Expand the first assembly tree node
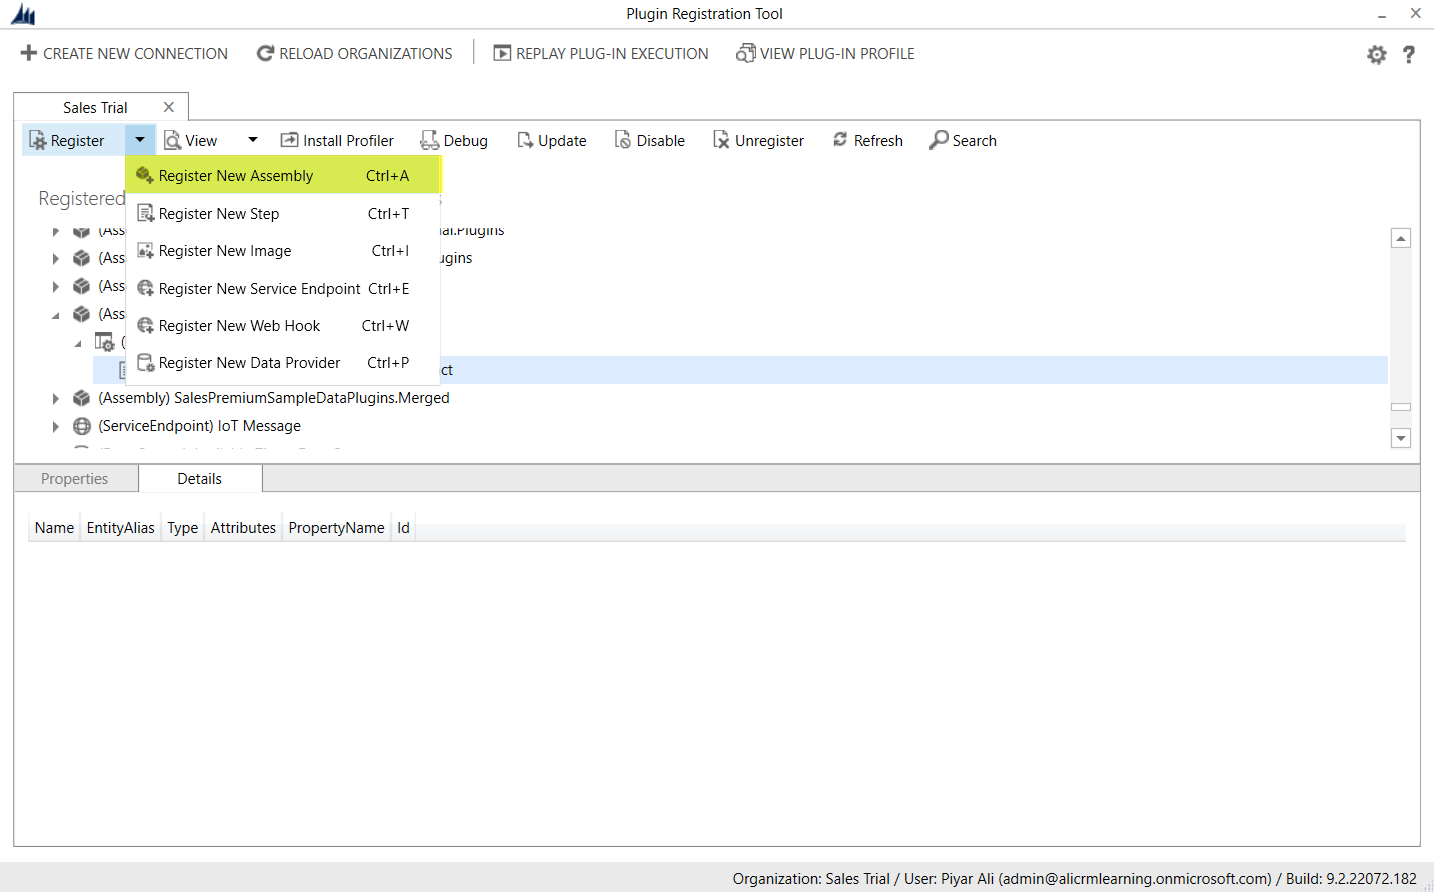The height and width of the screenshot is (892, 1434). tap(56, 231)
